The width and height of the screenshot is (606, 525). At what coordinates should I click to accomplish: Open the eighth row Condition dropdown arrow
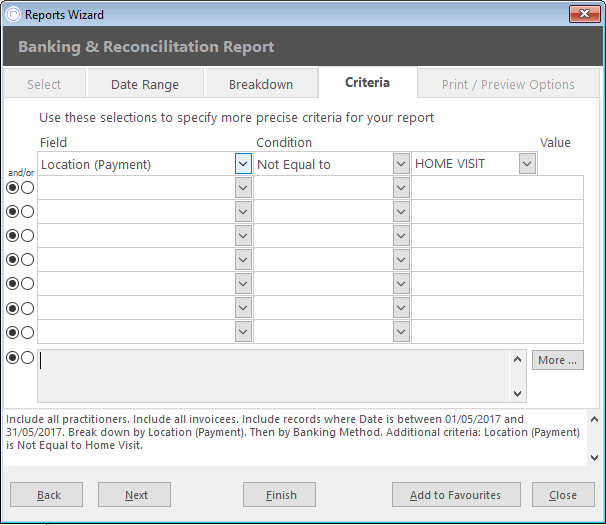coord(401,332)
